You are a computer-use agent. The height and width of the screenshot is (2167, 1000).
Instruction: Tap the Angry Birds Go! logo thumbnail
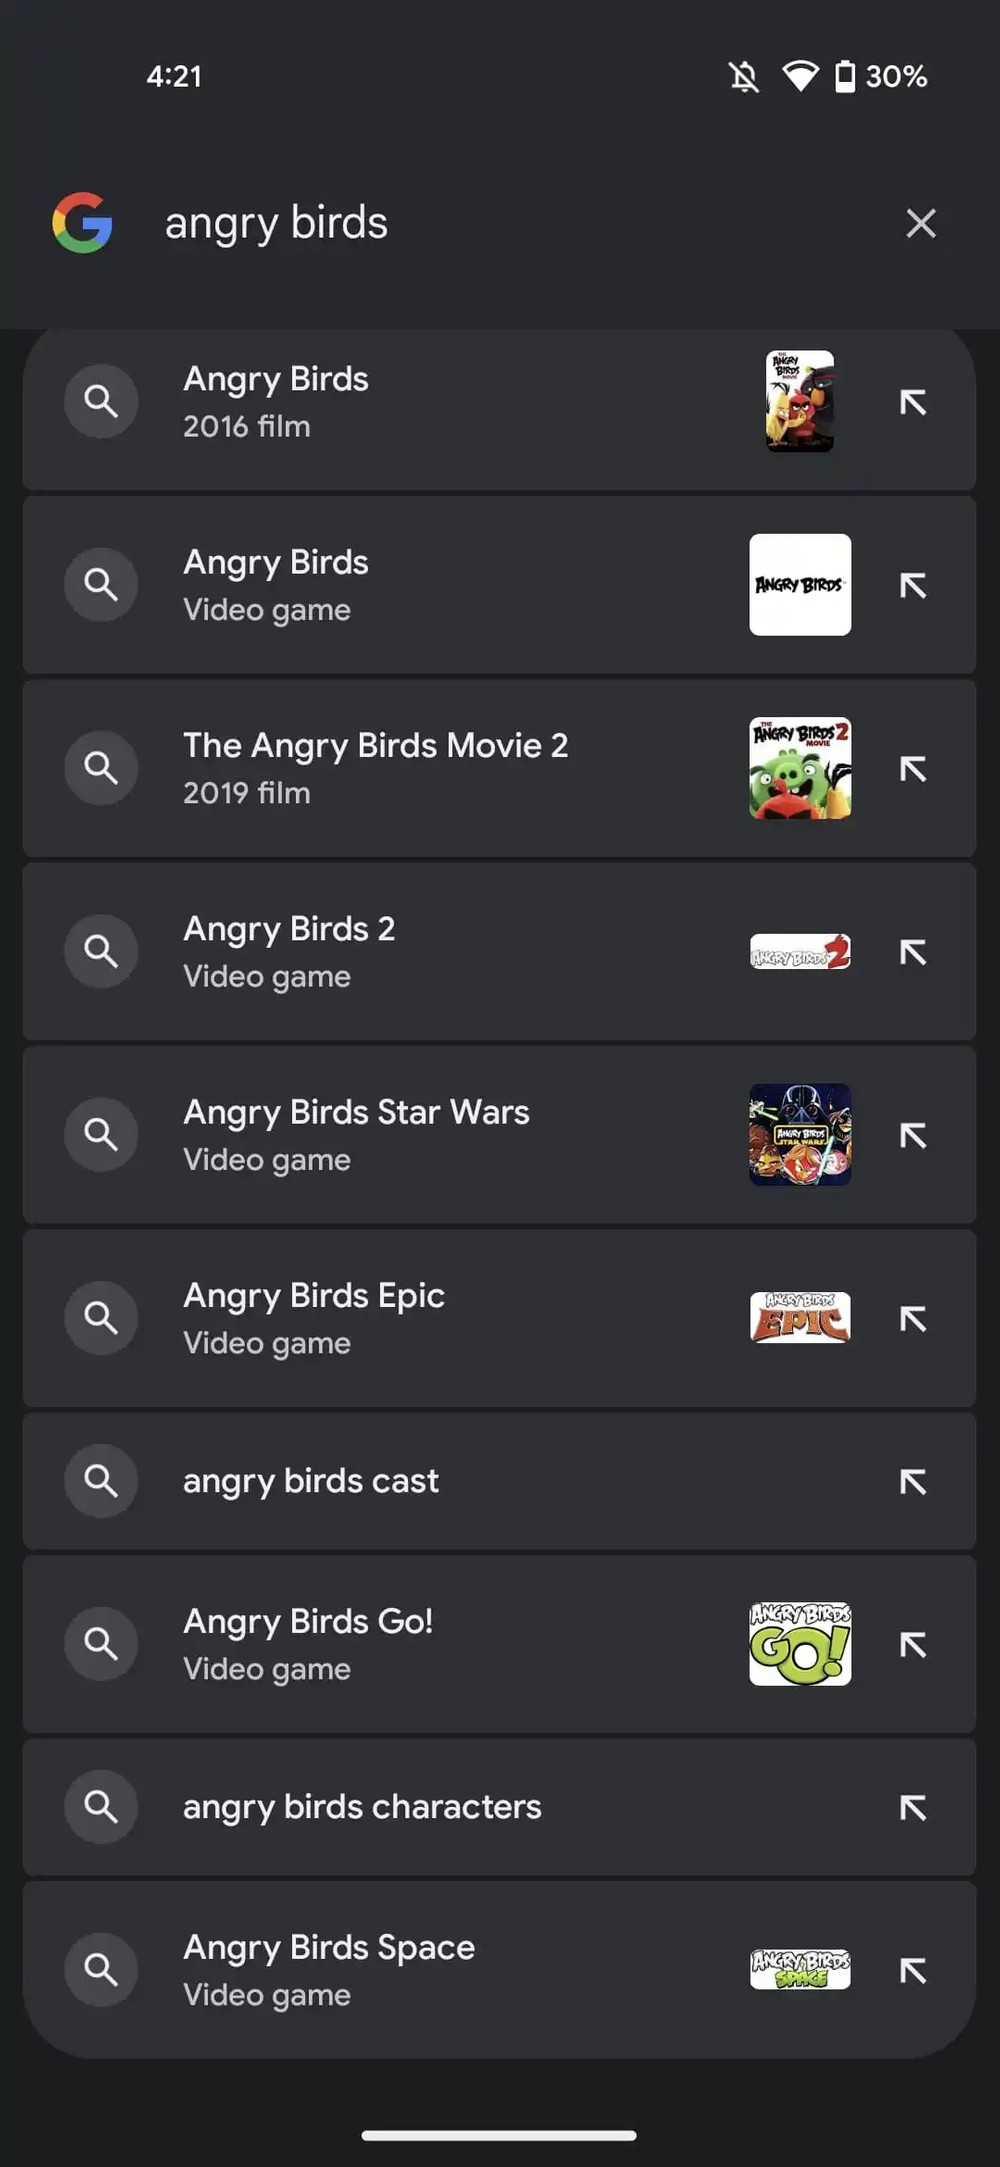pyautogui.click(x=800, y=1644)
